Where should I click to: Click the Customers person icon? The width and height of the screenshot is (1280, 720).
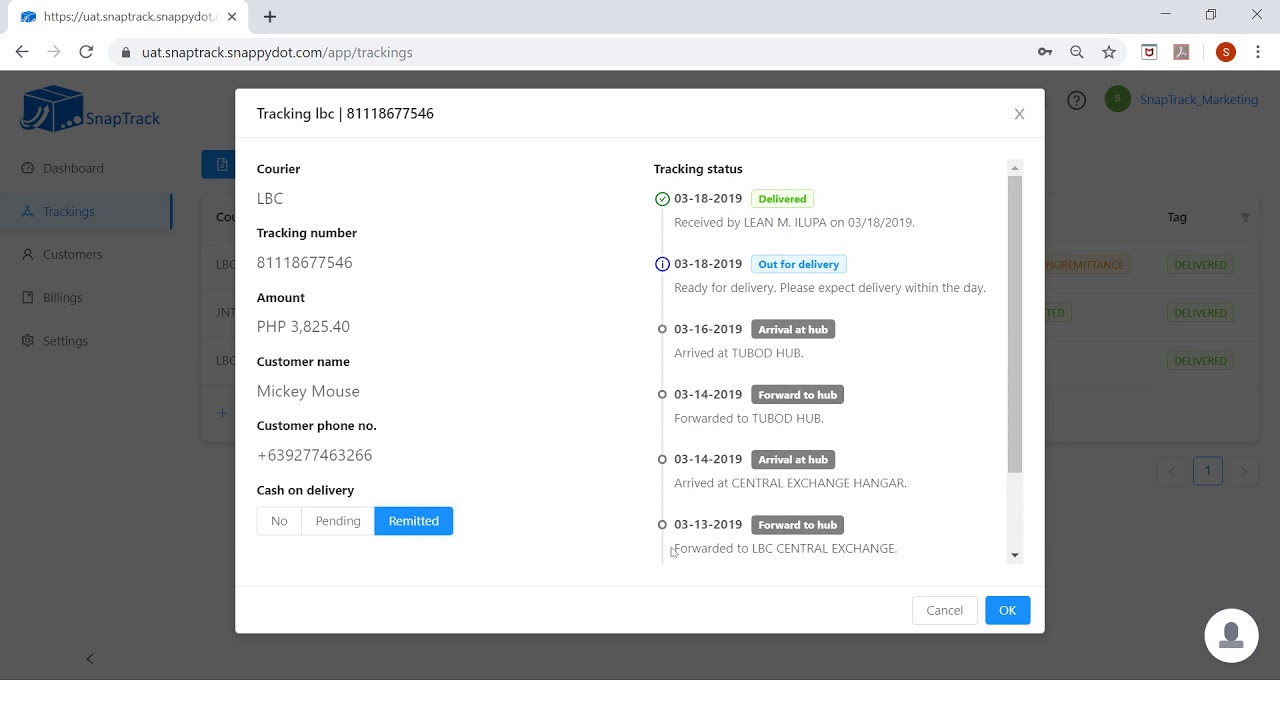pos(28,254)
